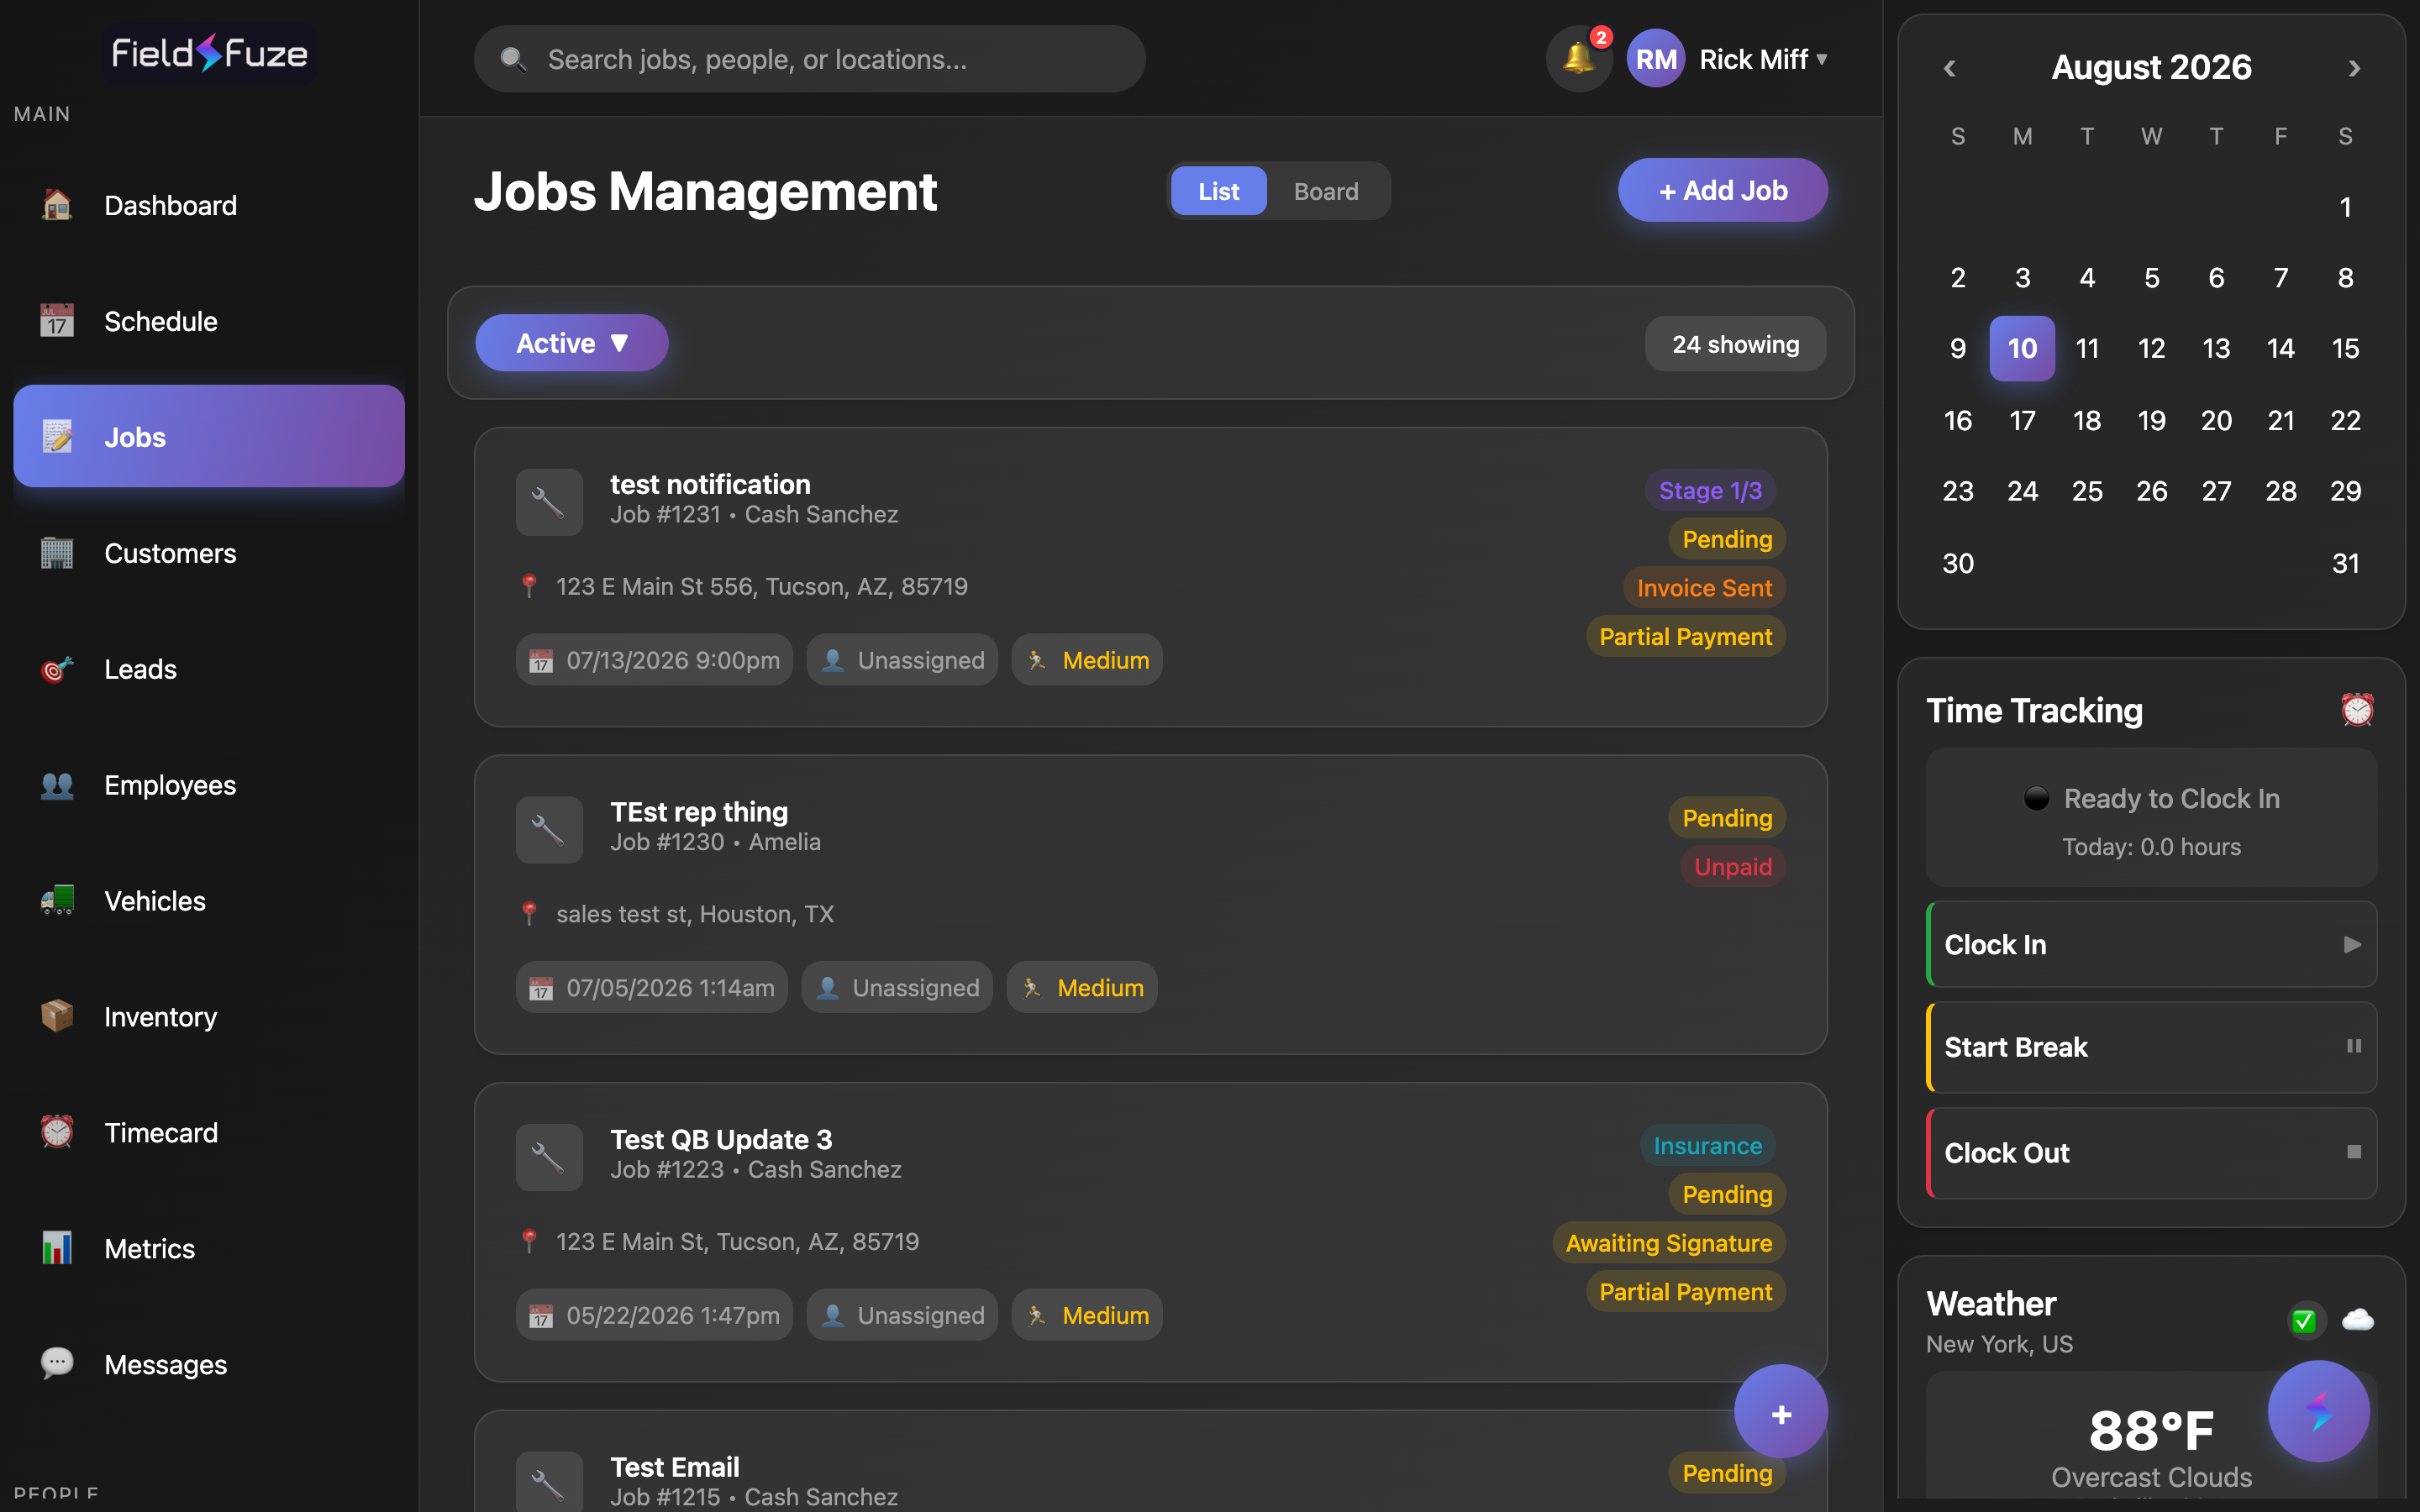Click the Vehicles truck icon

tap(57, 901)
